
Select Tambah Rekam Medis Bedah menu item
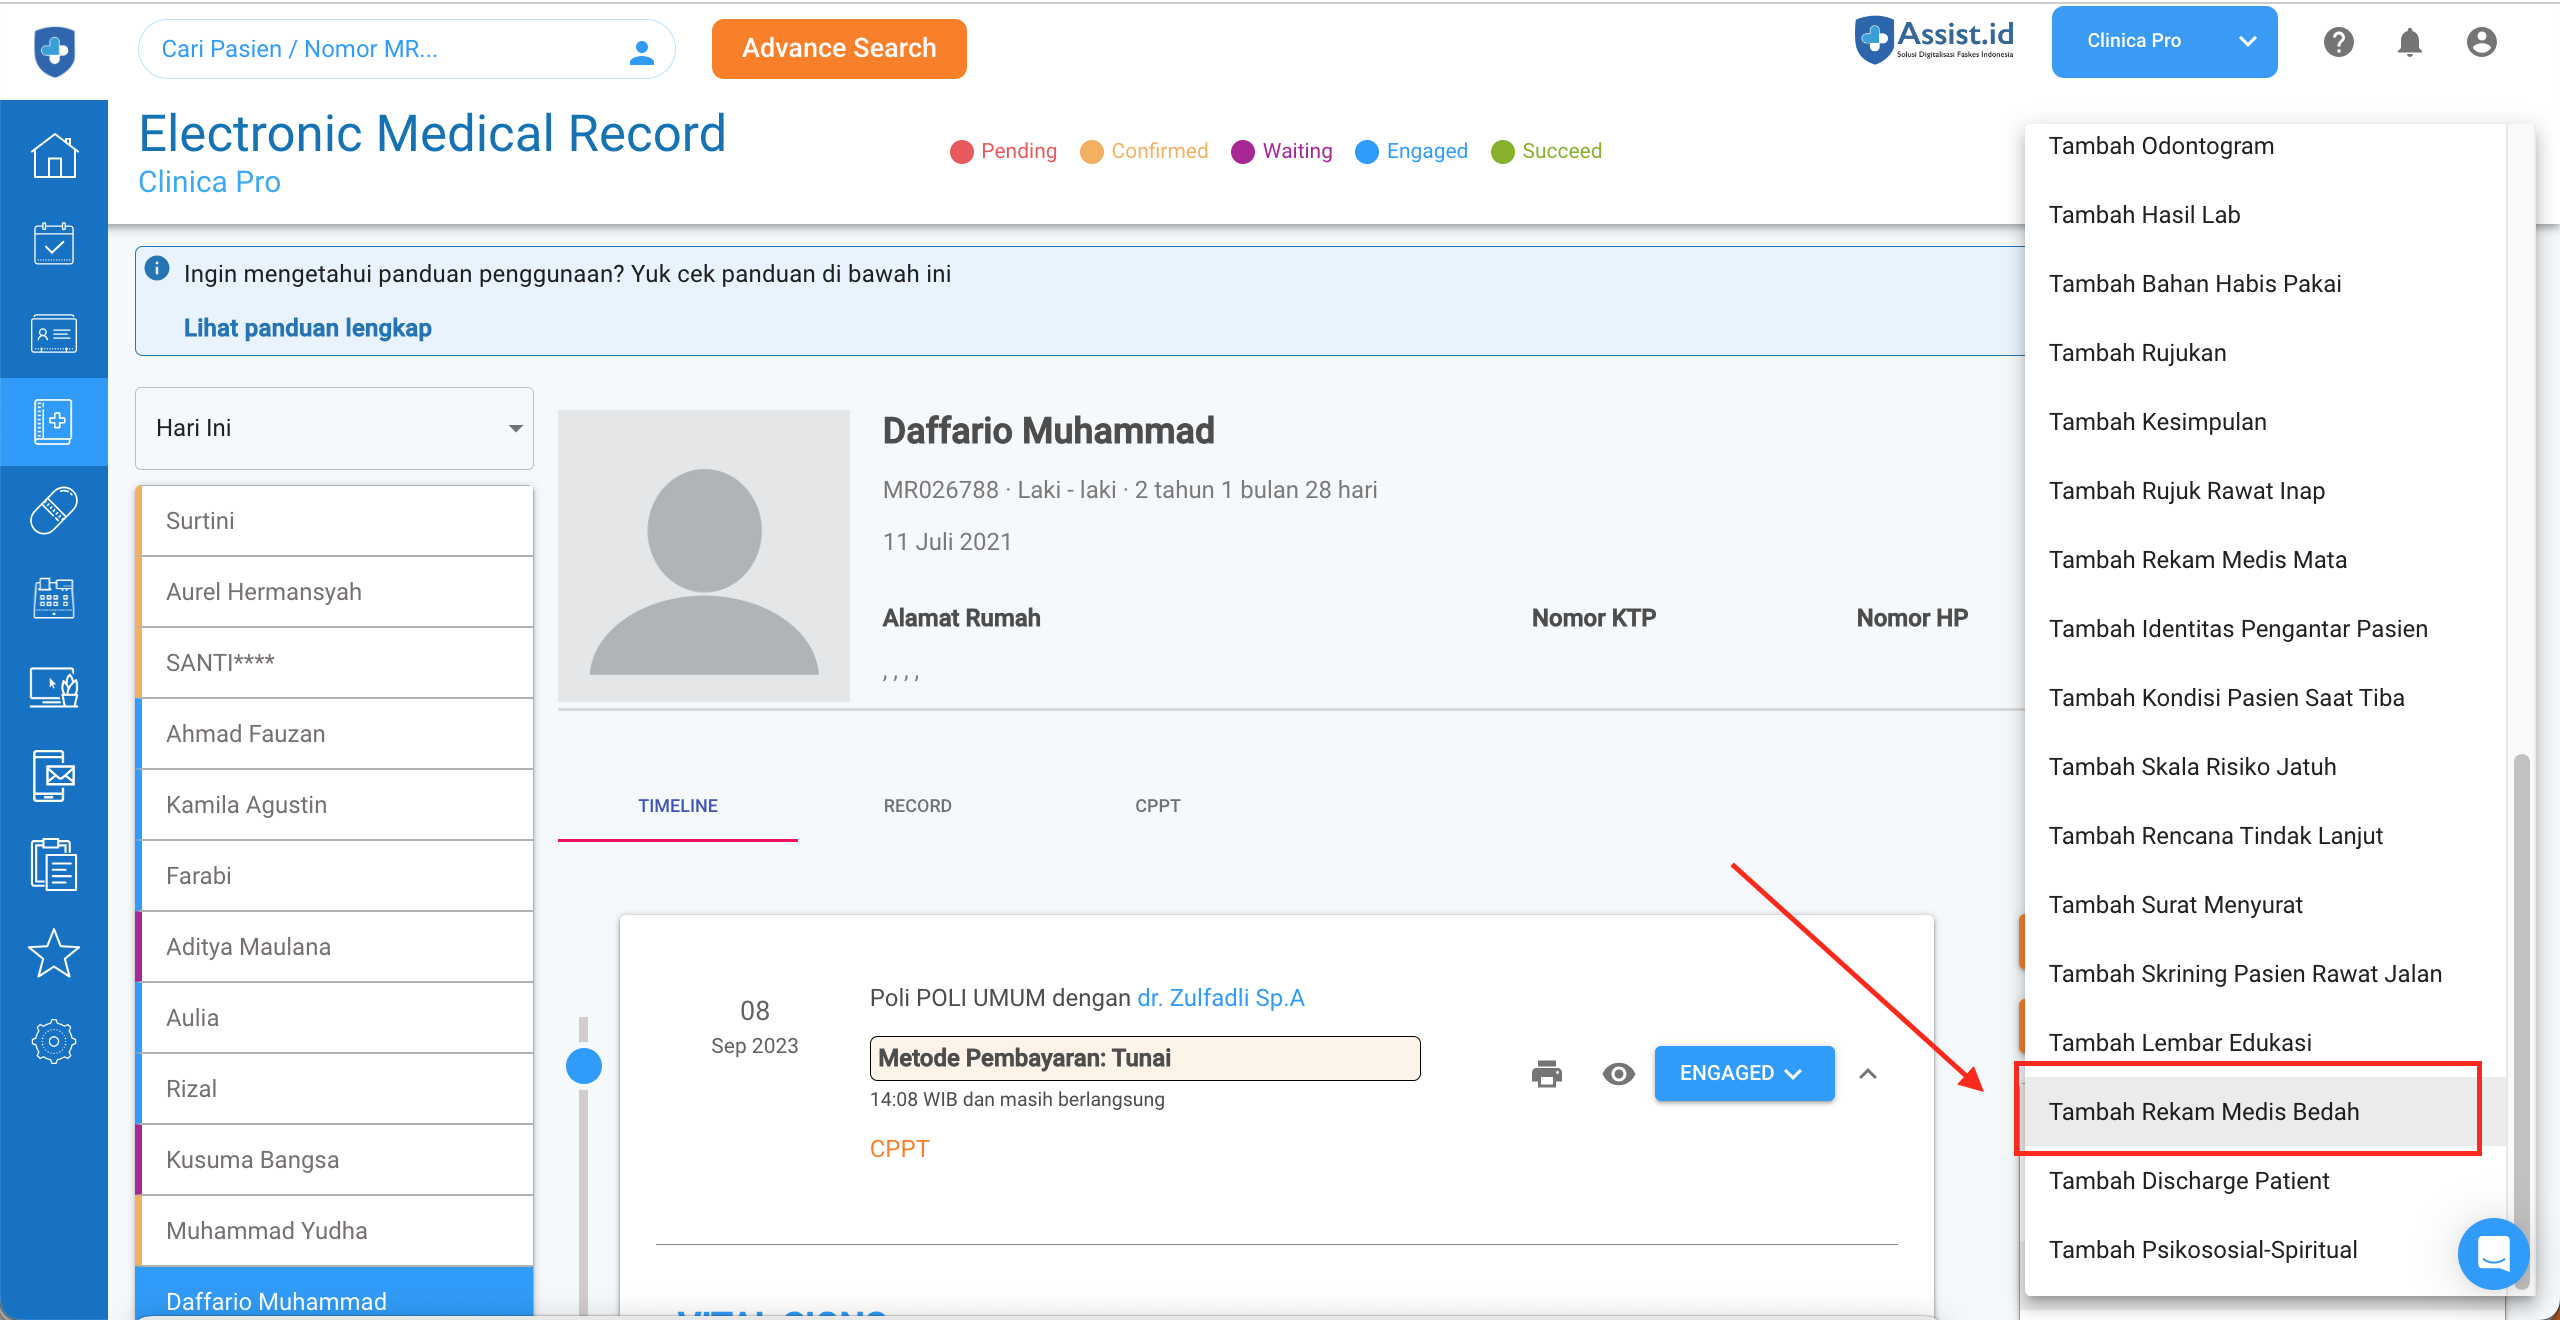click(x=2204, y=1112)
